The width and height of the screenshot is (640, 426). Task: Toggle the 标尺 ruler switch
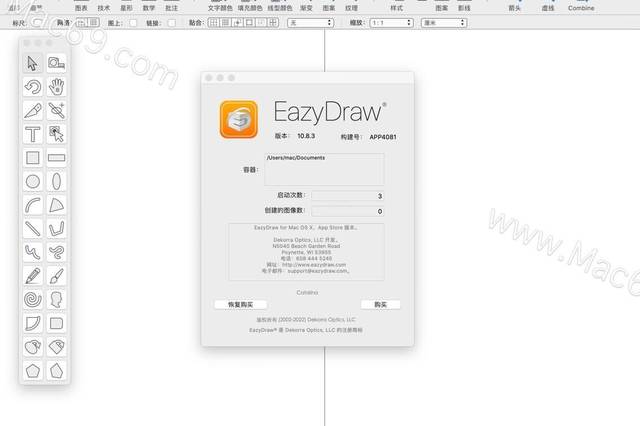pos(38,23)
